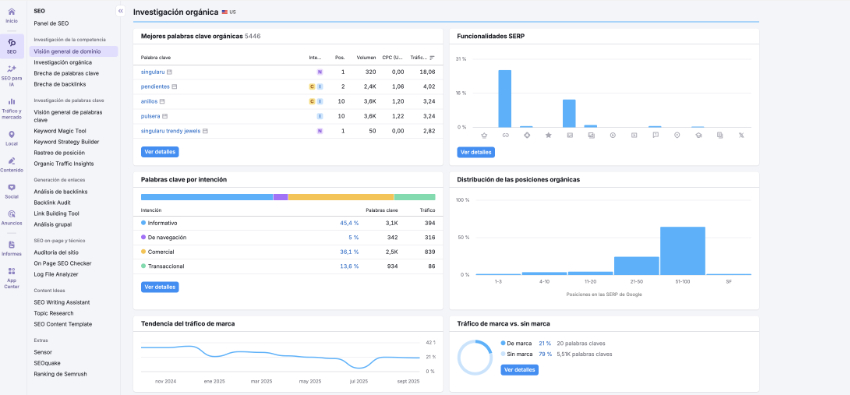Click Ver detalles under Funcionalidades SERP
The height and width of the screenshot is (395, 850).
click(x=476, y=152)
